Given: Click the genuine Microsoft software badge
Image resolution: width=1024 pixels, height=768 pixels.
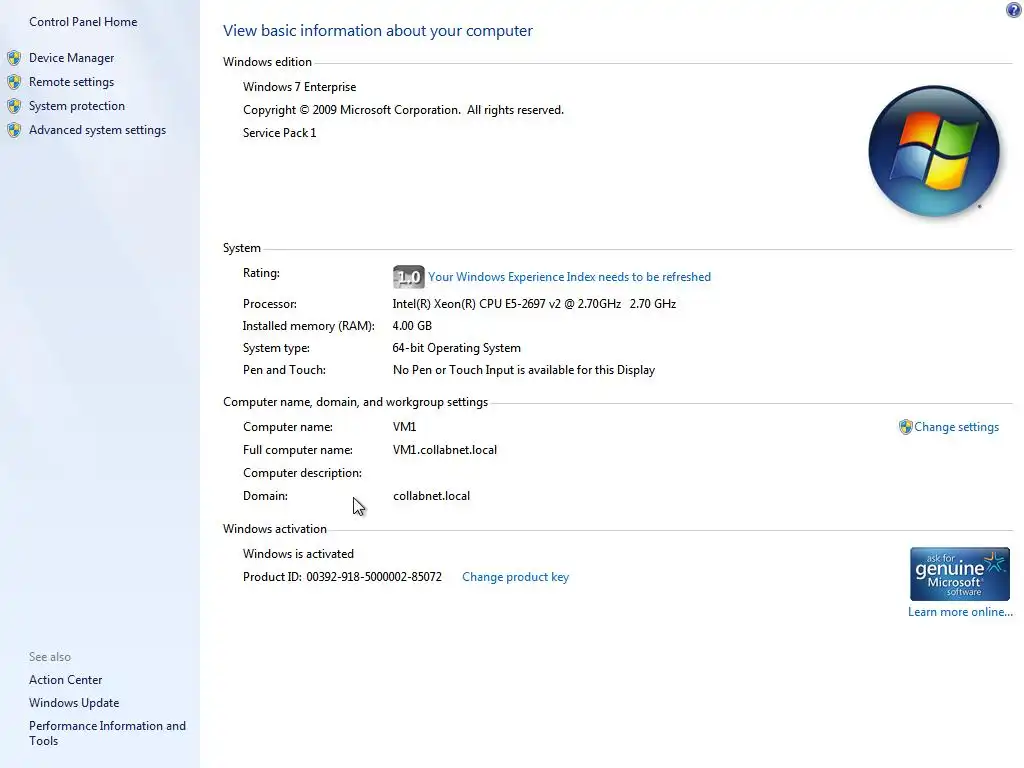Looking at the screenshot, I should 959,574.
